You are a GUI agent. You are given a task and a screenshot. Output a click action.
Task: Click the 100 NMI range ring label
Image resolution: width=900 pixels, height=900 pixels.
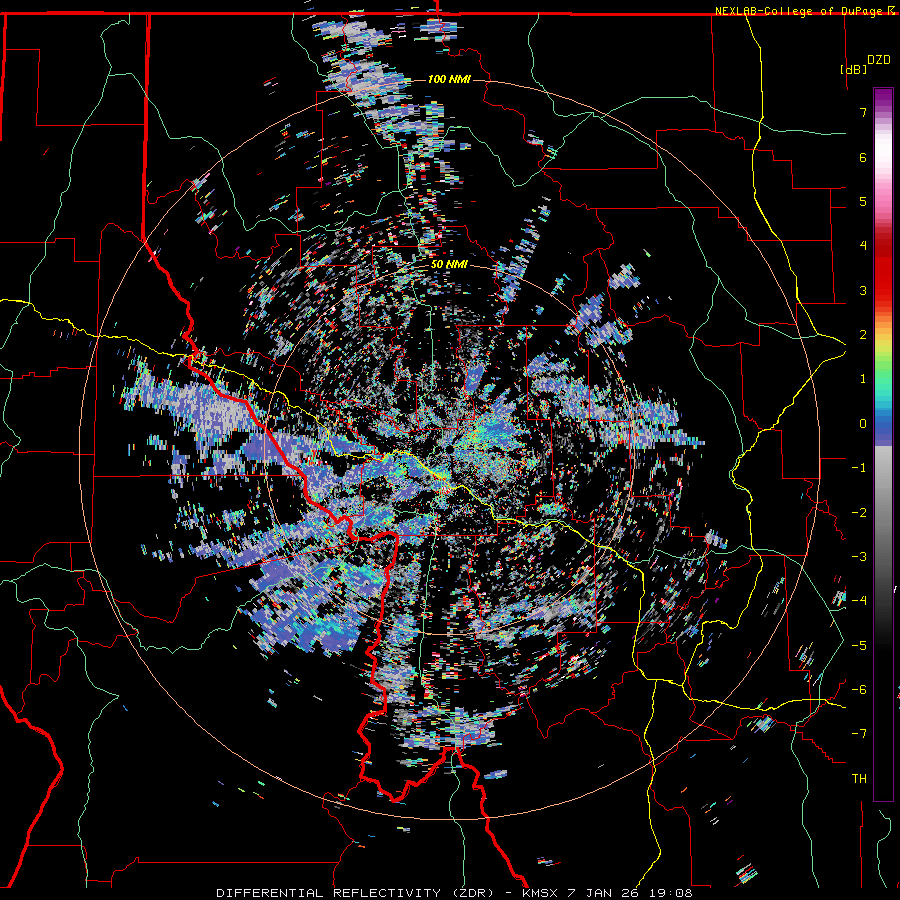point(449,79)
